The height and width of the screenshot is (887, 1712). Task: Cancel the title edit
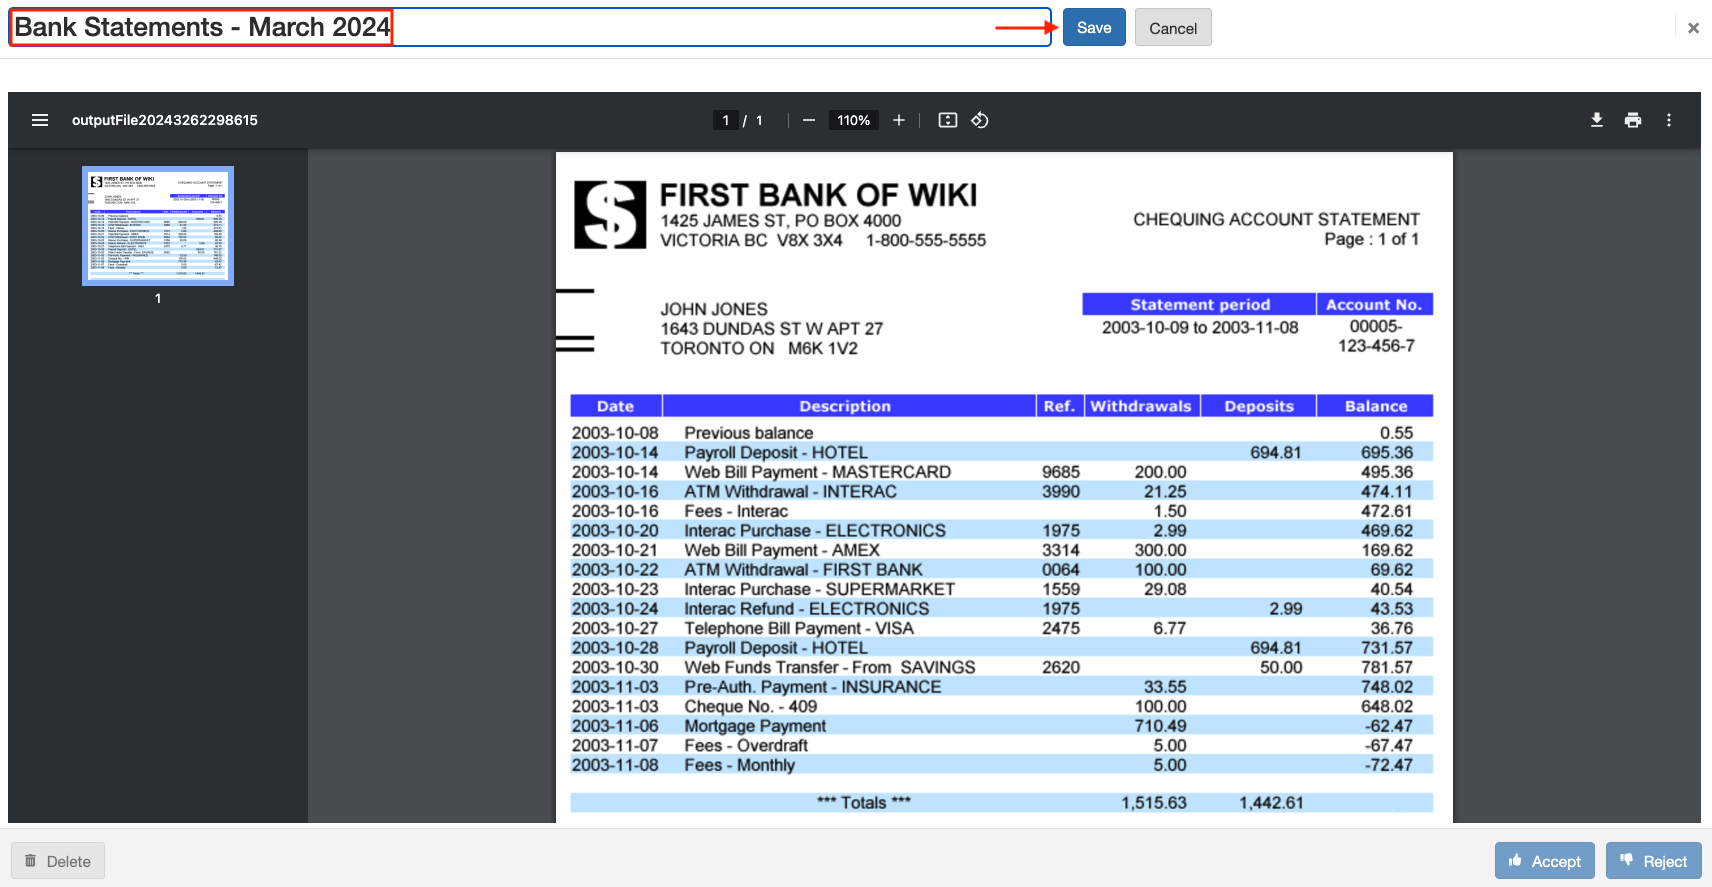(x=1173, y=28)
